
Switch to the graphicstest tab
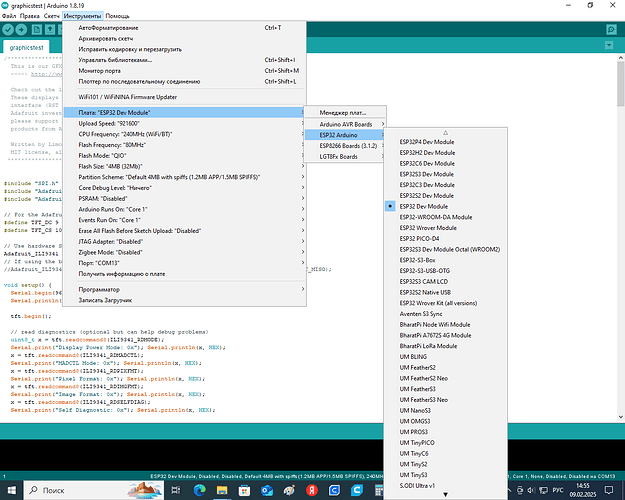[x=26, y=47]
